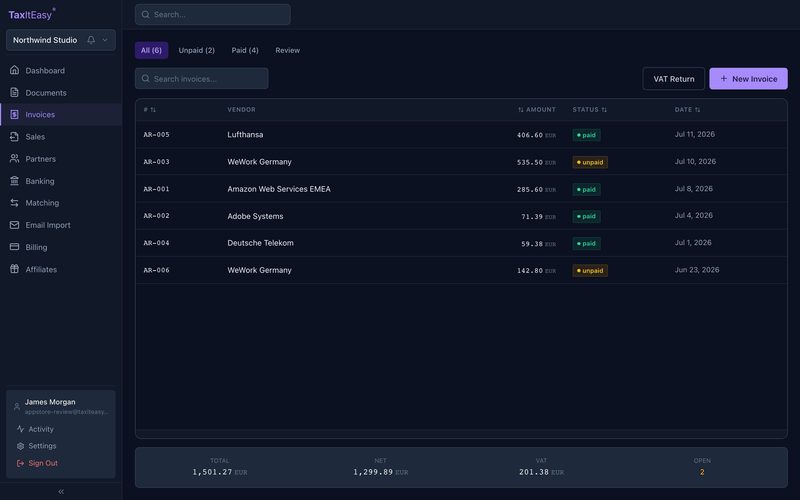Click the Email Import envelope icon

tap(14, 225)
